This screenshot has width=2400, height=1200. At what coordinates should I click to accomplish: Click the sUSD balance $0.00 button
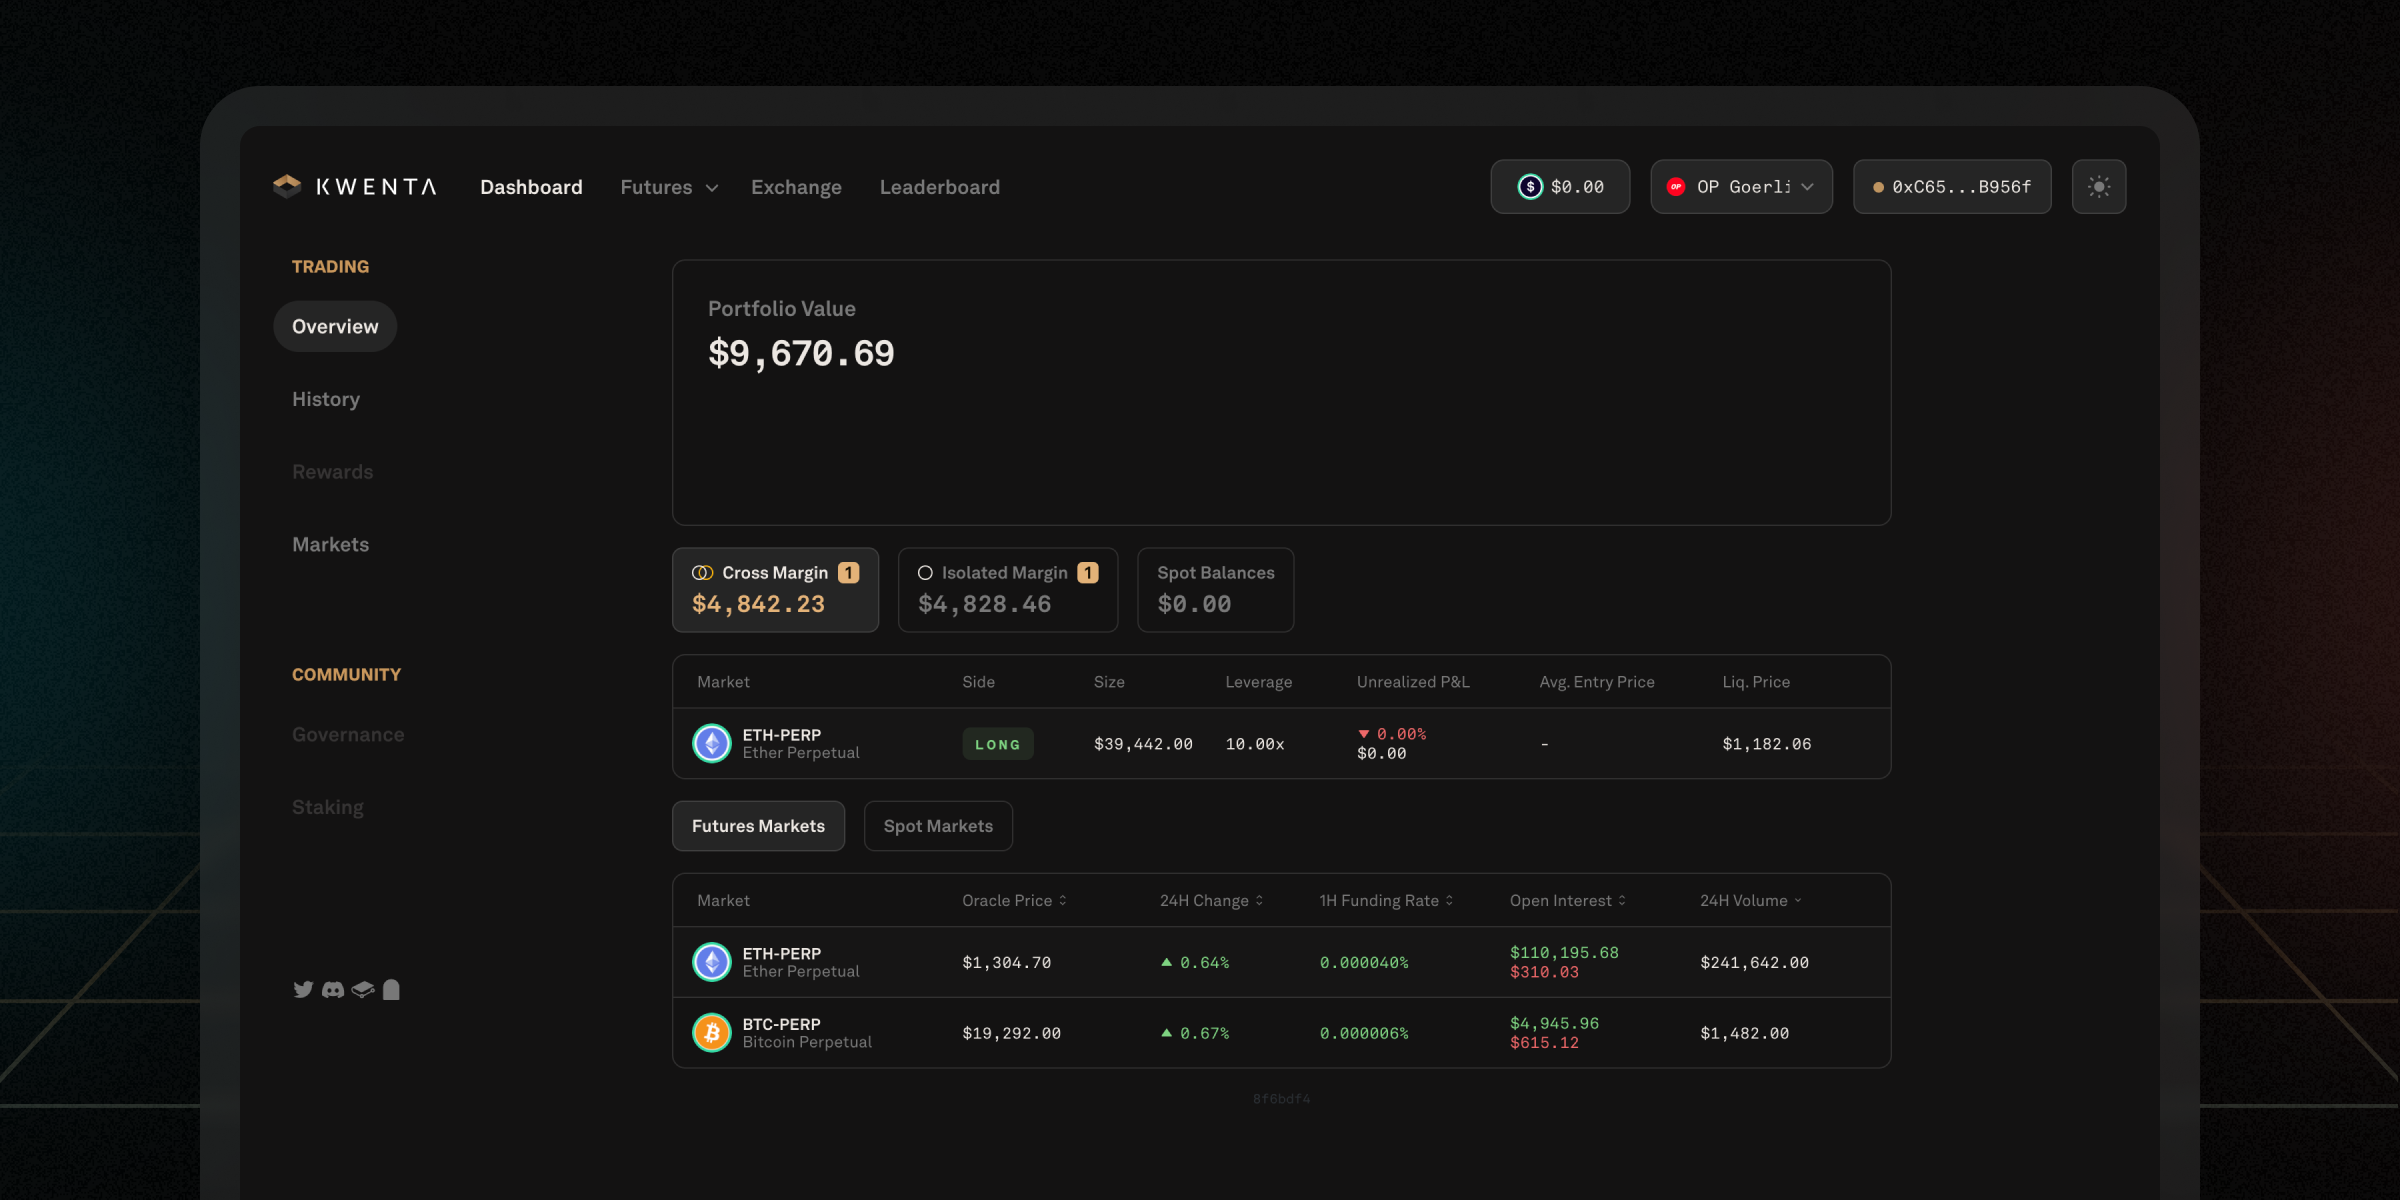(x=1560, y=187)
